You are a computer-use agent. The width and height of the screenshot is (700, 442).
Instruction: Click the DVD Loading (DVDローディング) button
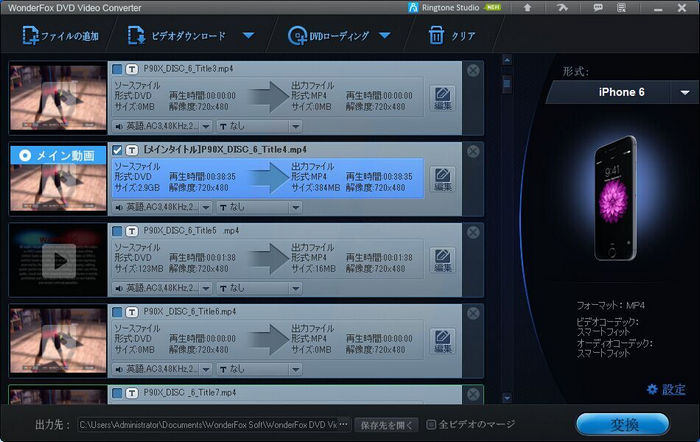[329, 35]
